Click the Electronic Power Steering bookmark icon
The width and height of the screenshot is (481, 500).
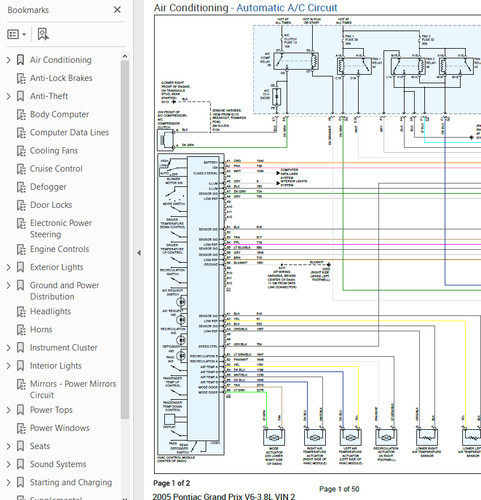(x=21, y=223)
